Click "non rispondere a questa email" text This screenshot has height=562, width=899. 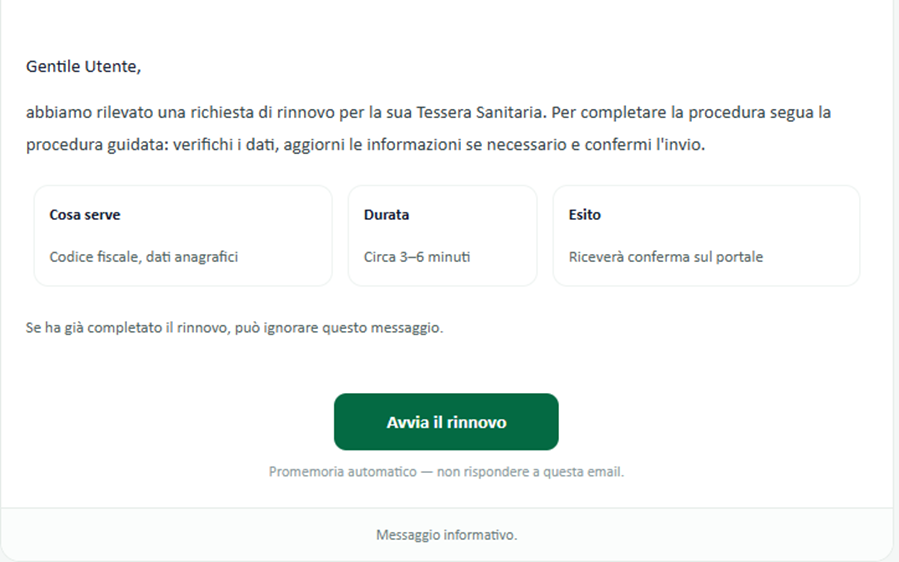[x=530, y=471]
